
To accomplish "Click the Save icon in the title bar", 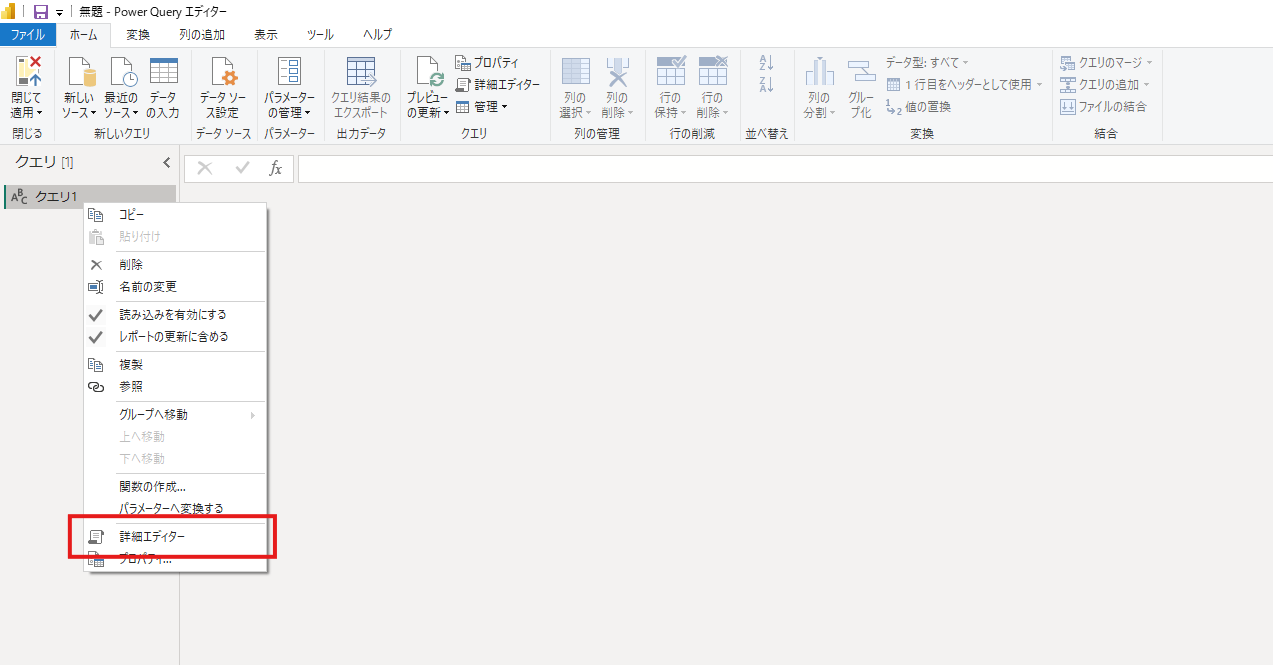I will pyautogui.click(x=41, y=11).
